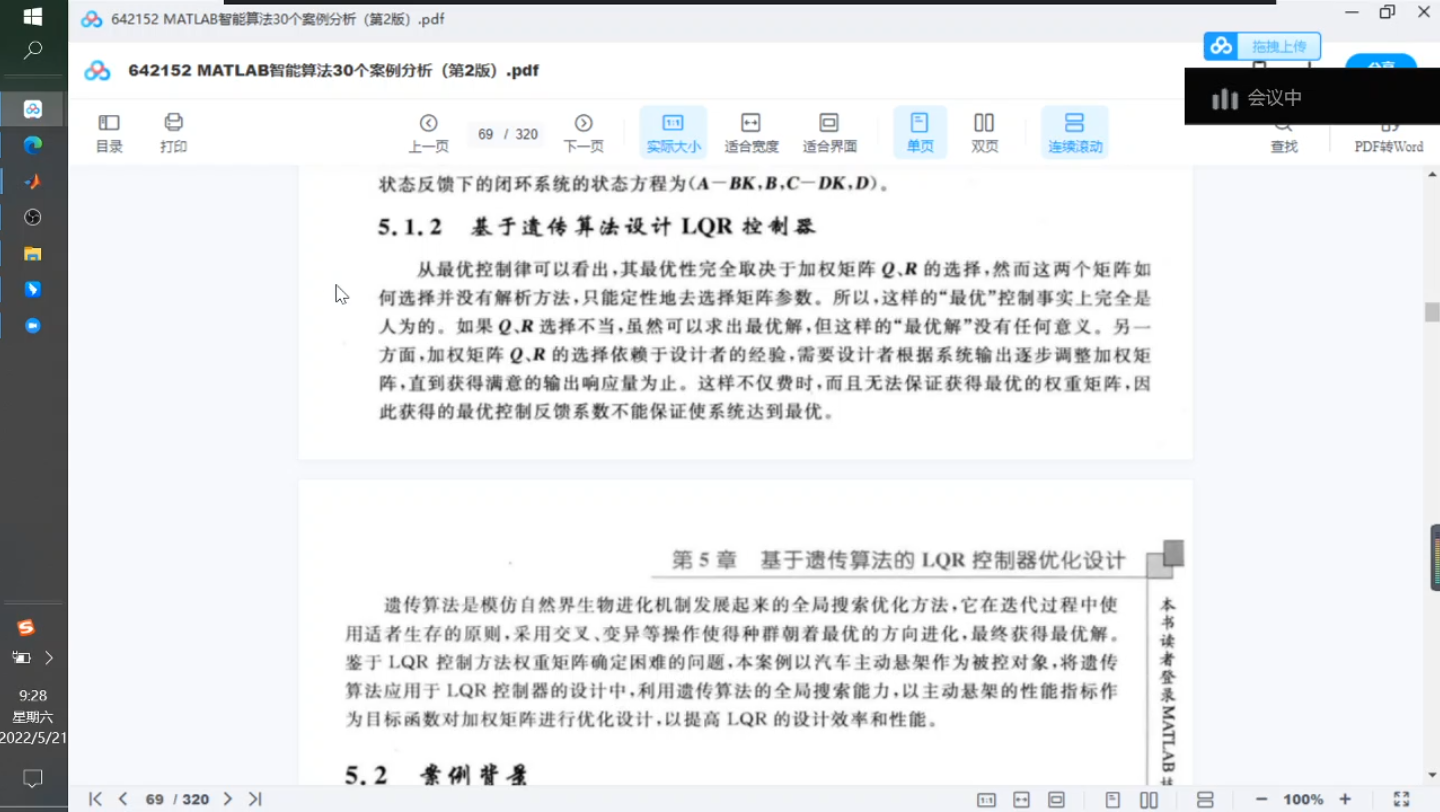Zoom in with the plus button
Image resolution: width=1440 pixels, height=812 pixels.
pyautogui.click(x=1345, y=799)
